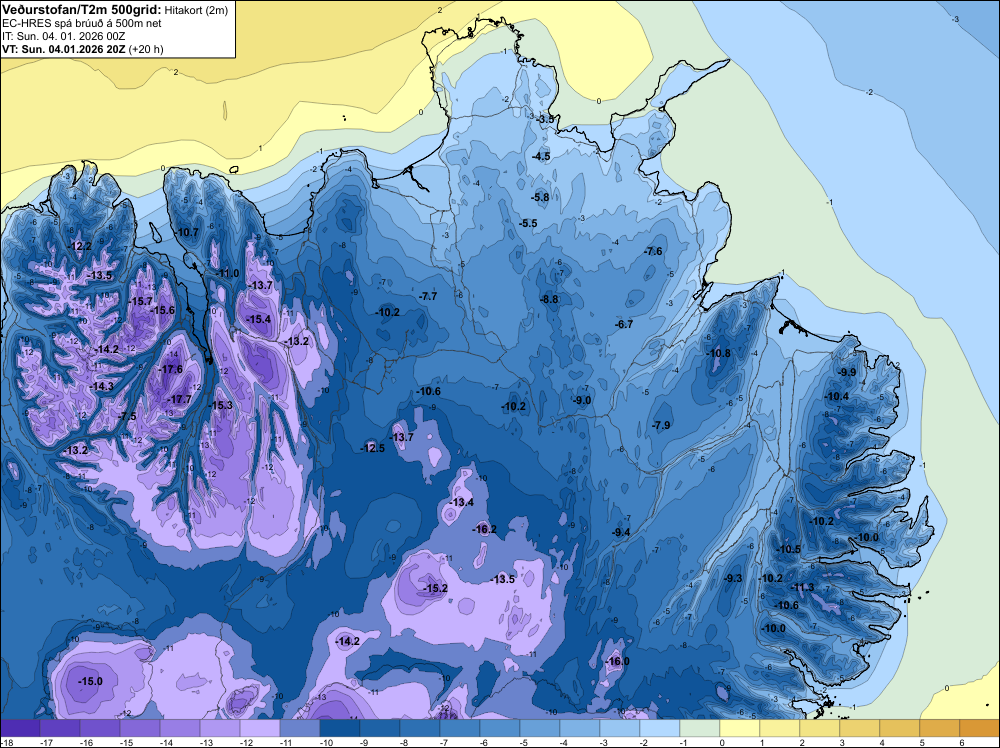This screenshot has width=1000, height=748.
Task: Click the -10.7 temperature value
Action: 188,232
